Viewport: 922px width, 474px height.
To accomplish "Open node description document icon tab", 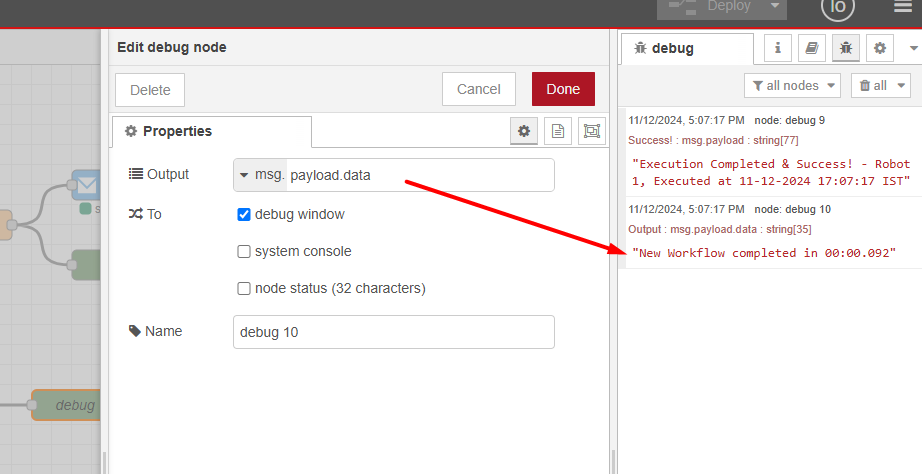I will pos(558,131).
